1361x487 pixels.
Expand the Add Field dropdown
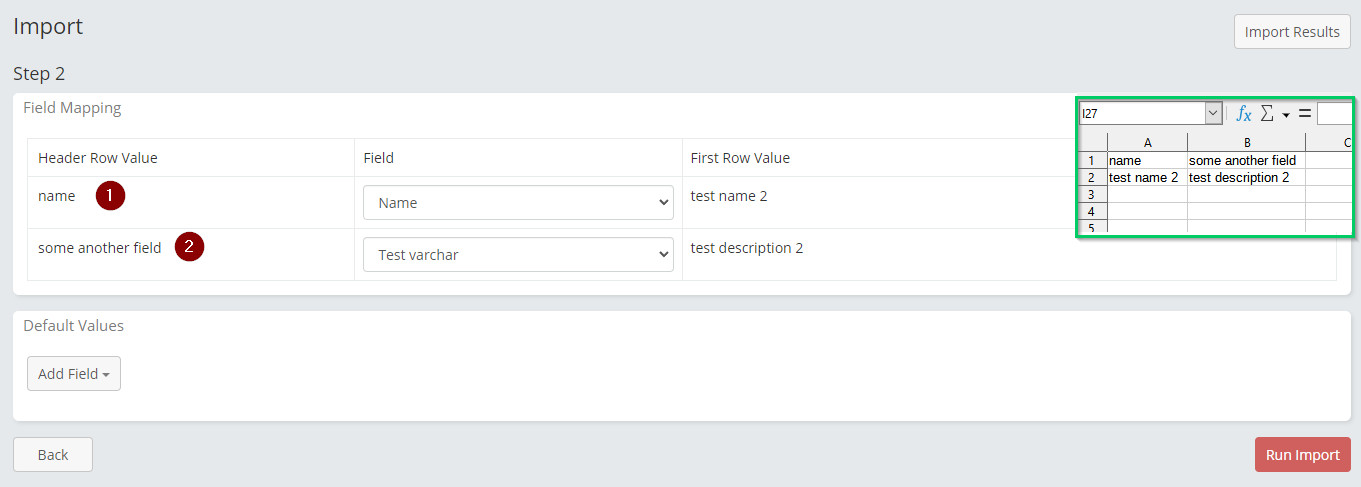(x=73, y=374)
